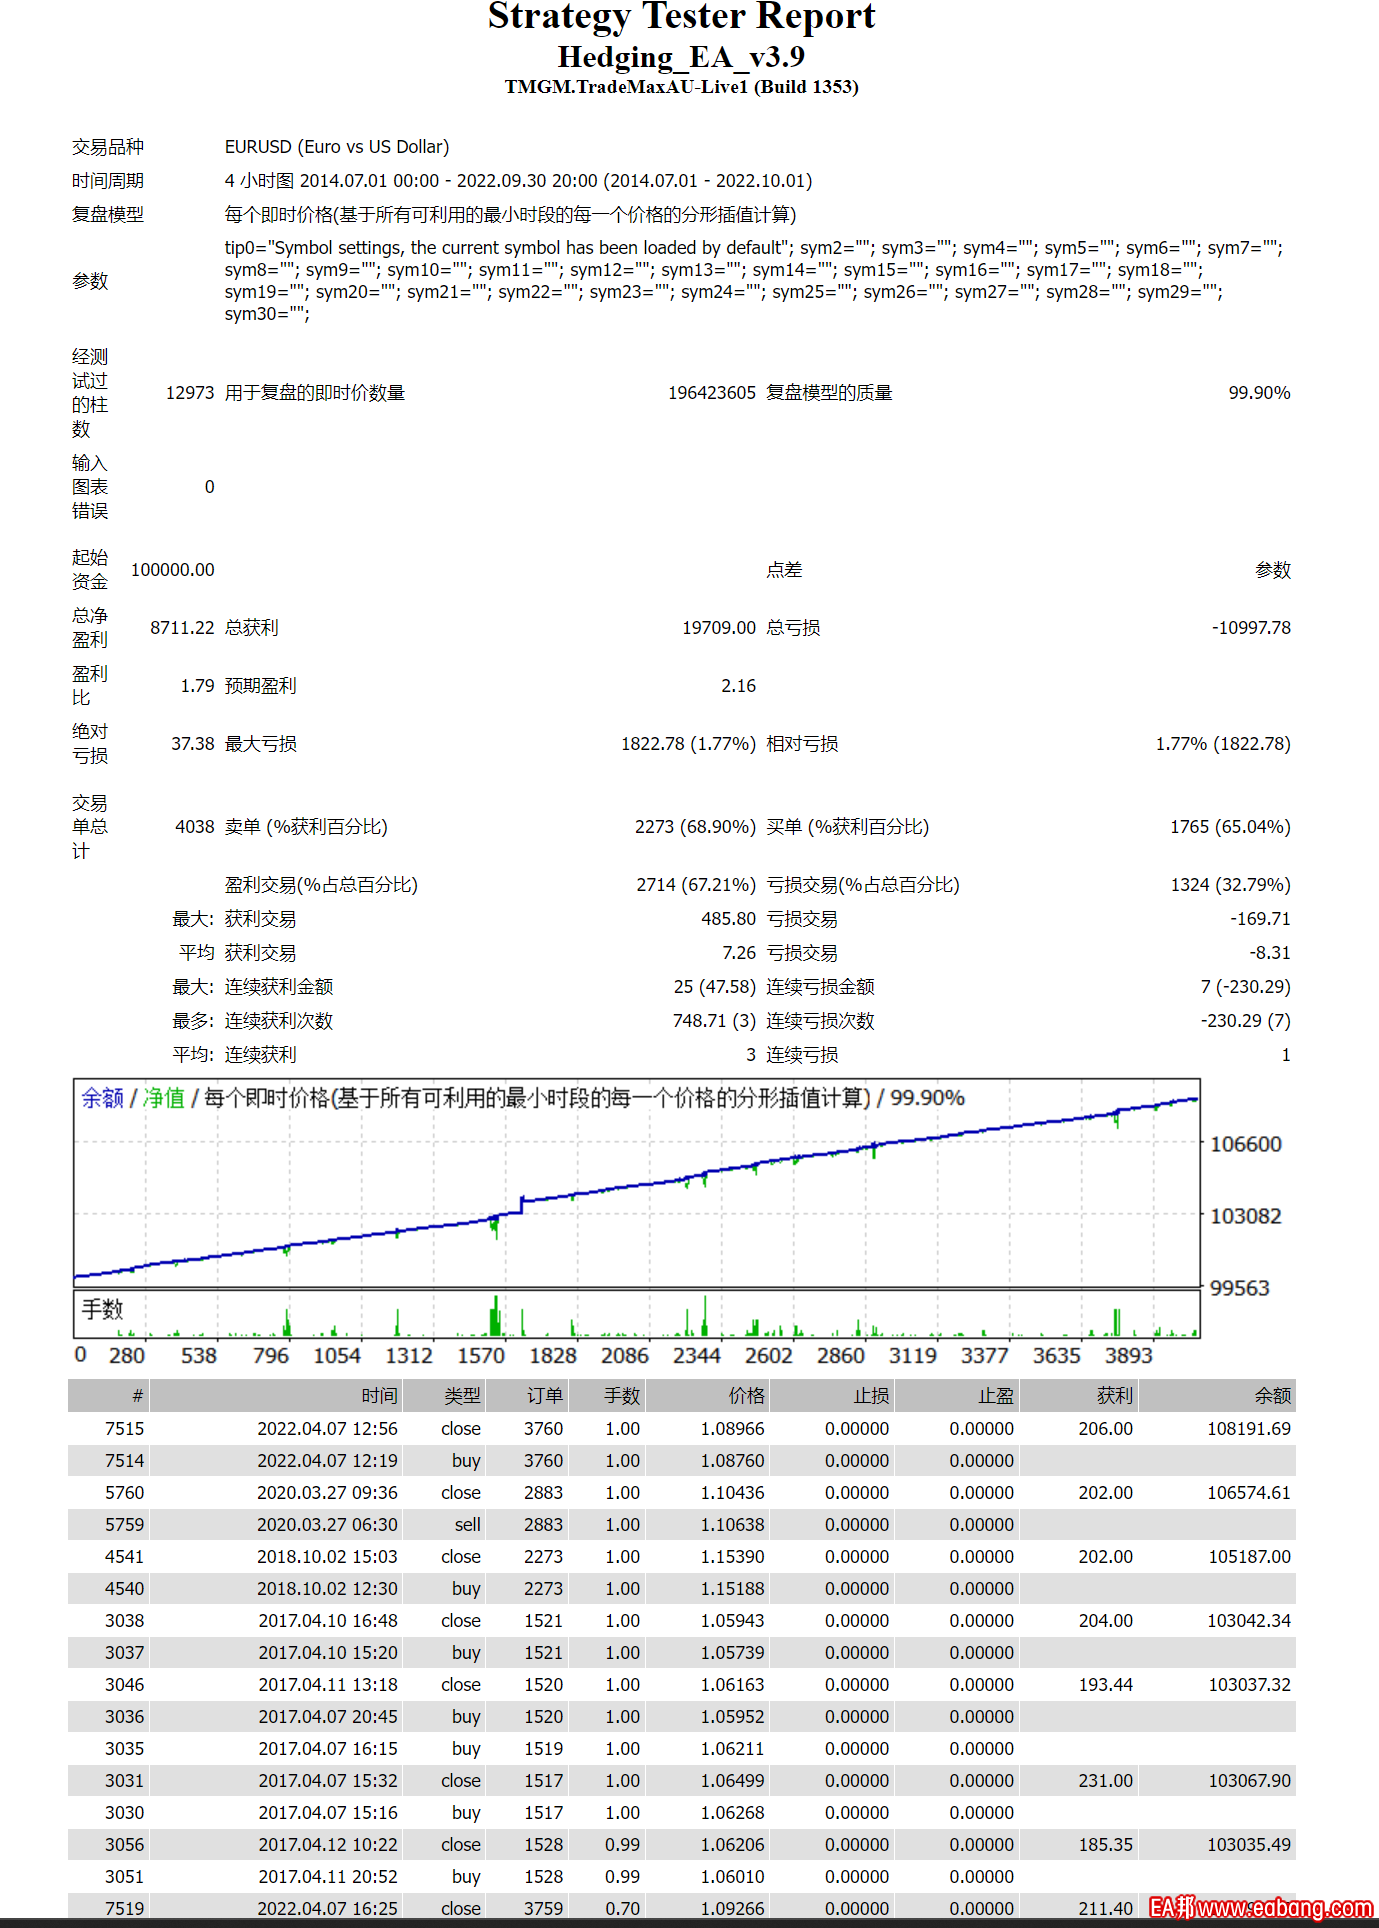Image resolution: width=1379 pixels, height=1928 pixels.
Task: Select the modelling quality 99.90% value
Action: pyautogui.click(x=1259, y=393)
